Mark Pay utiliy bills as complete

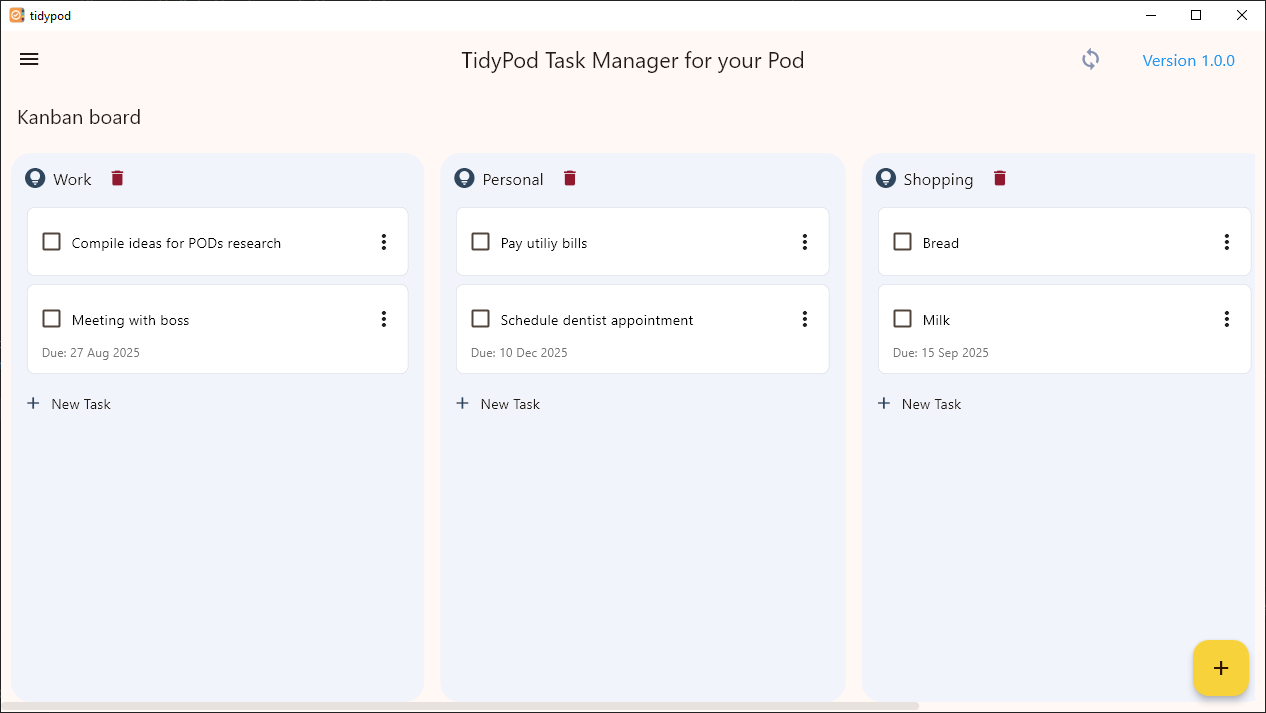(x=481, y=242)
